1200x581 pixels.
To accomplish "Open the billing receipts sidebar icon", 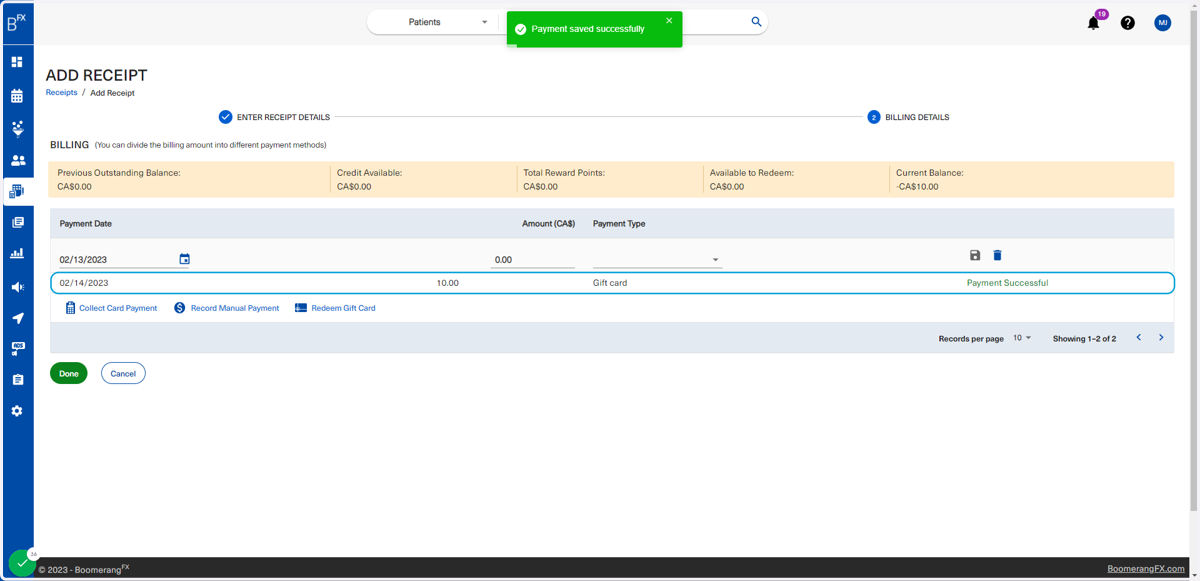I will (x=17, y=191).
